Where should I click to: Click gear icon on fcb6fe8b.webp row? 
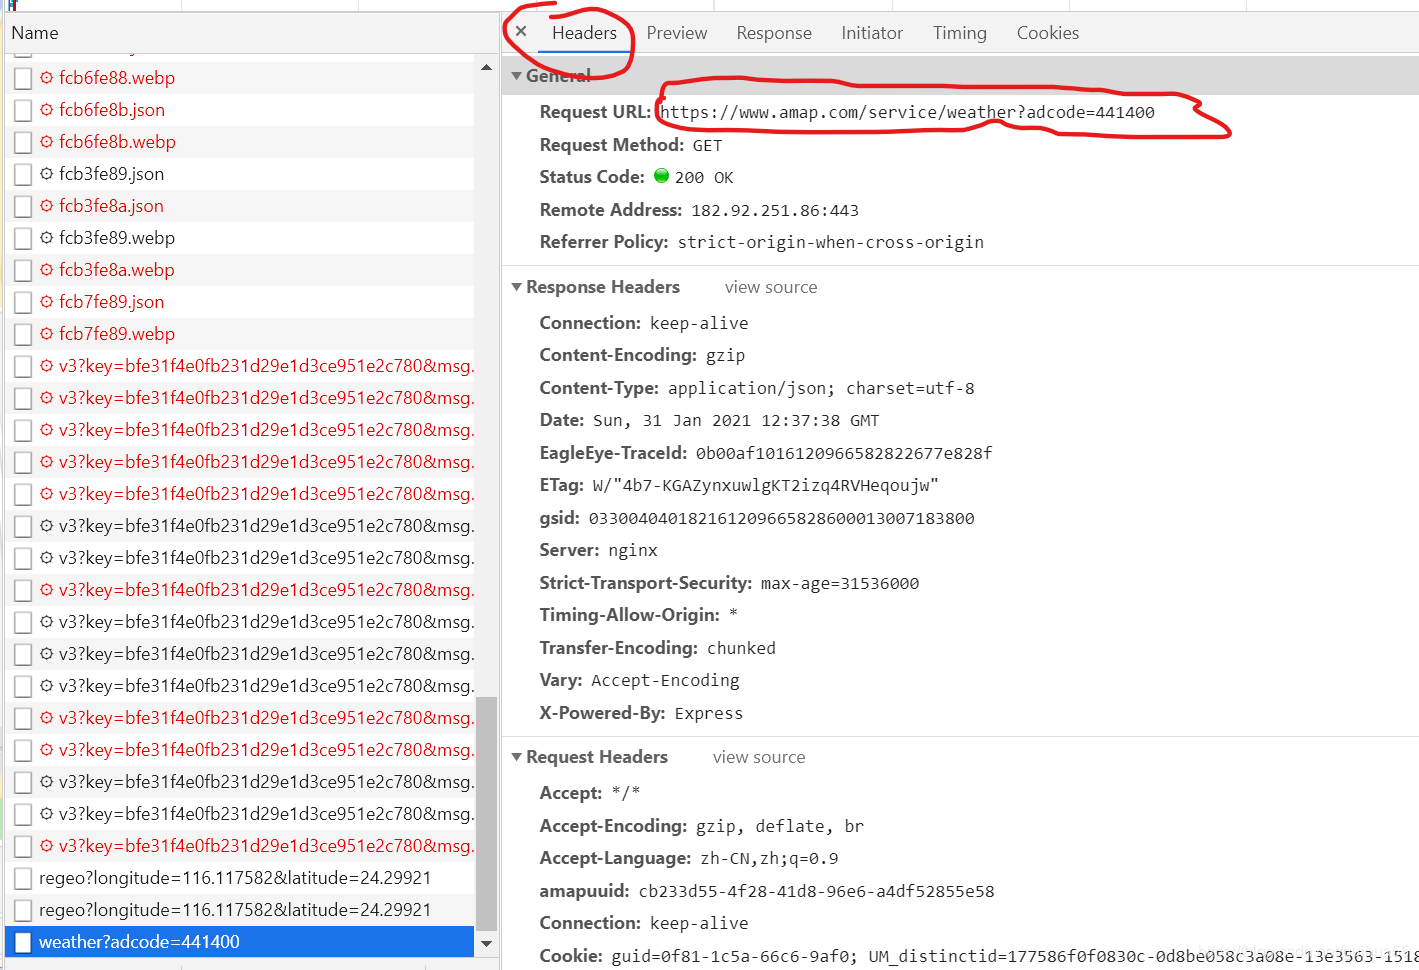click(x=46, y=141)
